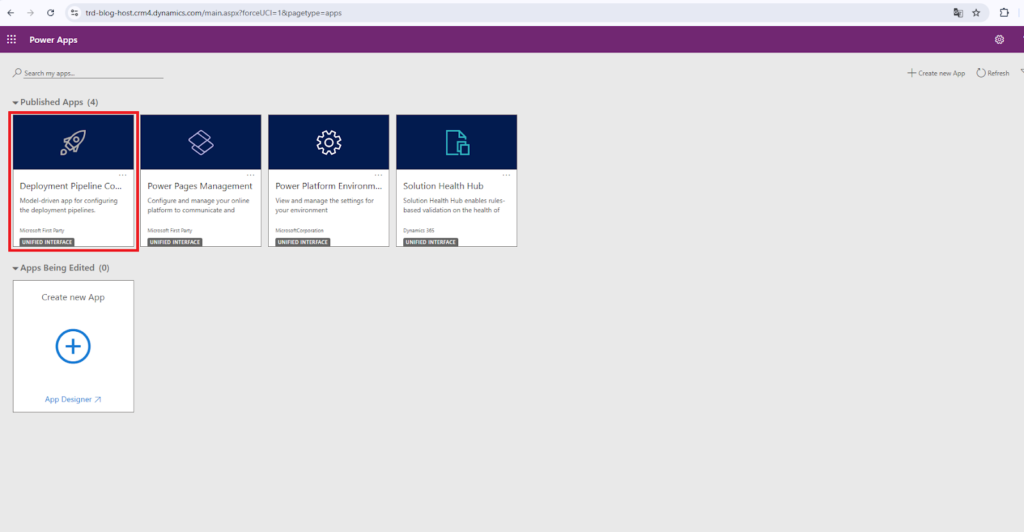1024x532 pixels.
Task: Open more options on Deployment Pipeline tile
Action: [123, 174]
